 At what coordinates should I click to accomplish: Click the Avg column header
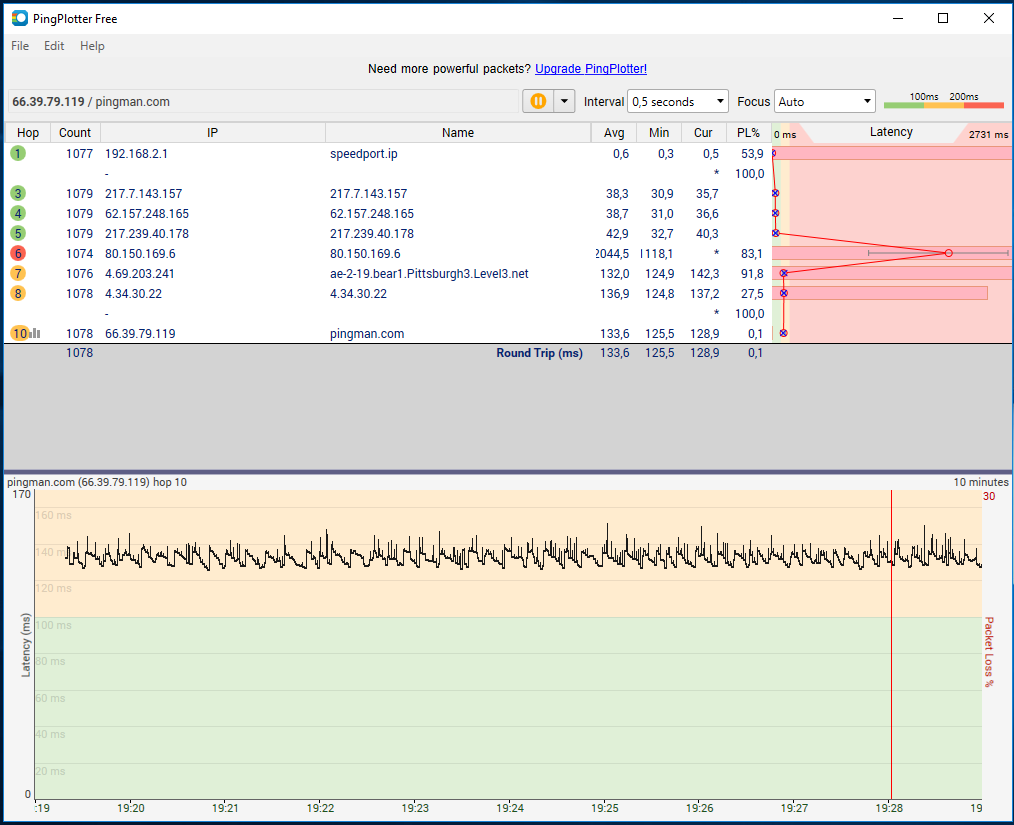coord(614,133)
